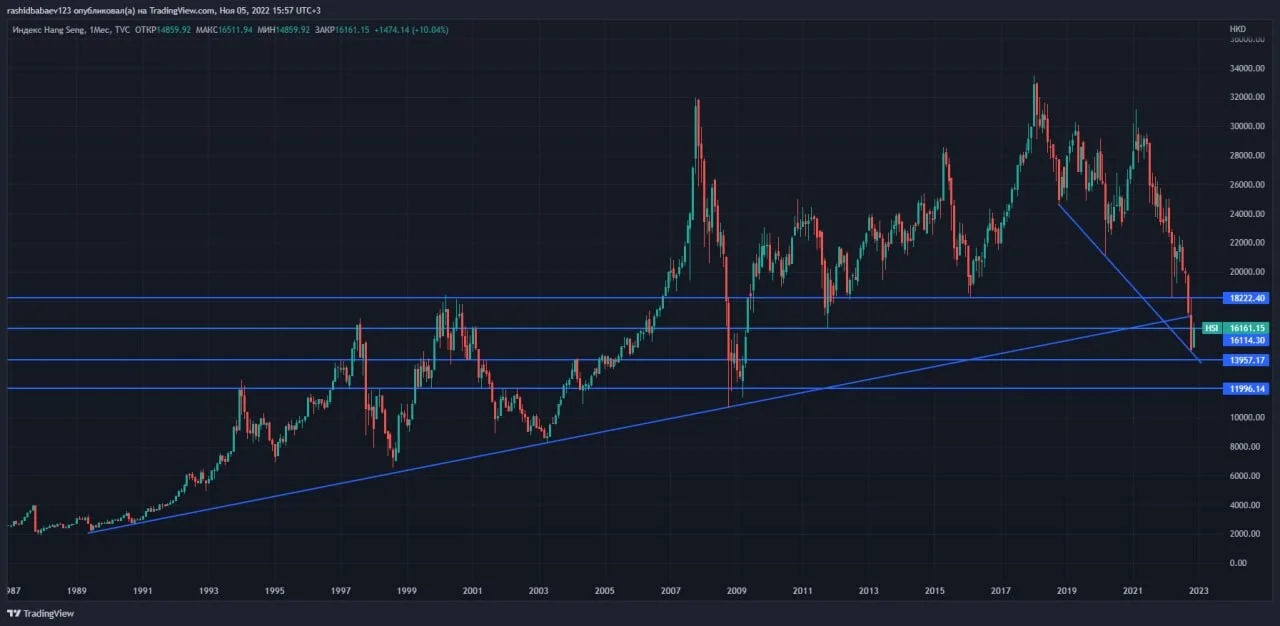Click the 1989 year on time axis

tap(77, 591)
